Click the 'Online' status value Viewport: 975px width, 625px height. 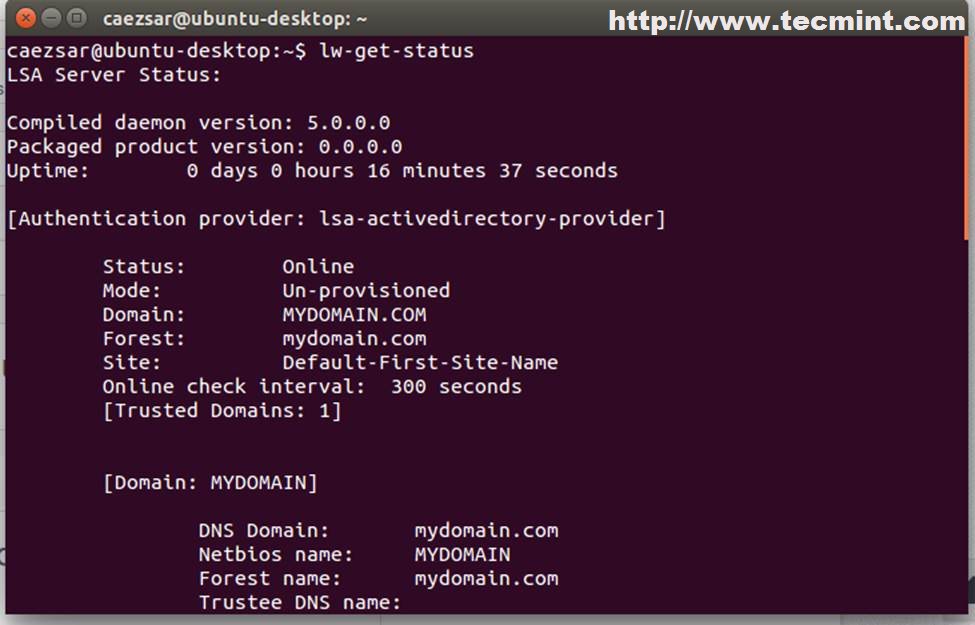[x=318, y=266]
